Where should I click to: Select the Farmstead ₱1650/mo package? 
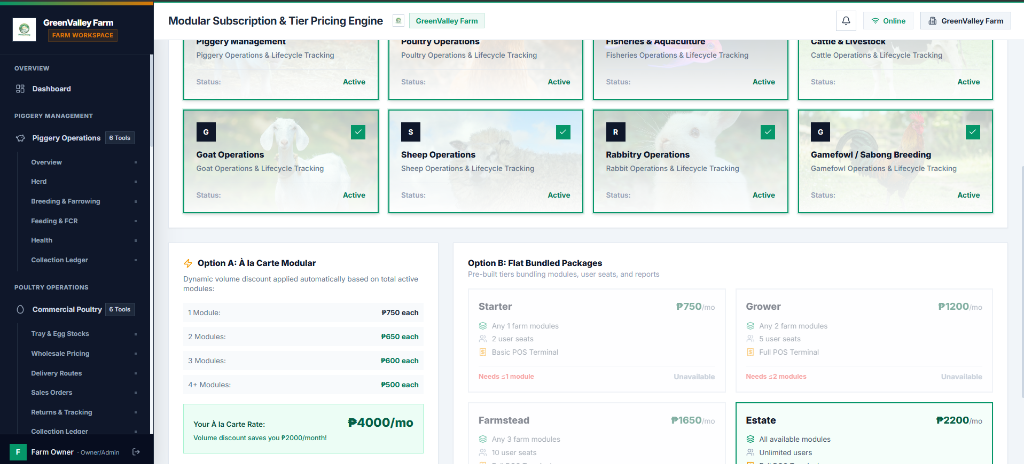pyautogui.click(x=597, y=433)
